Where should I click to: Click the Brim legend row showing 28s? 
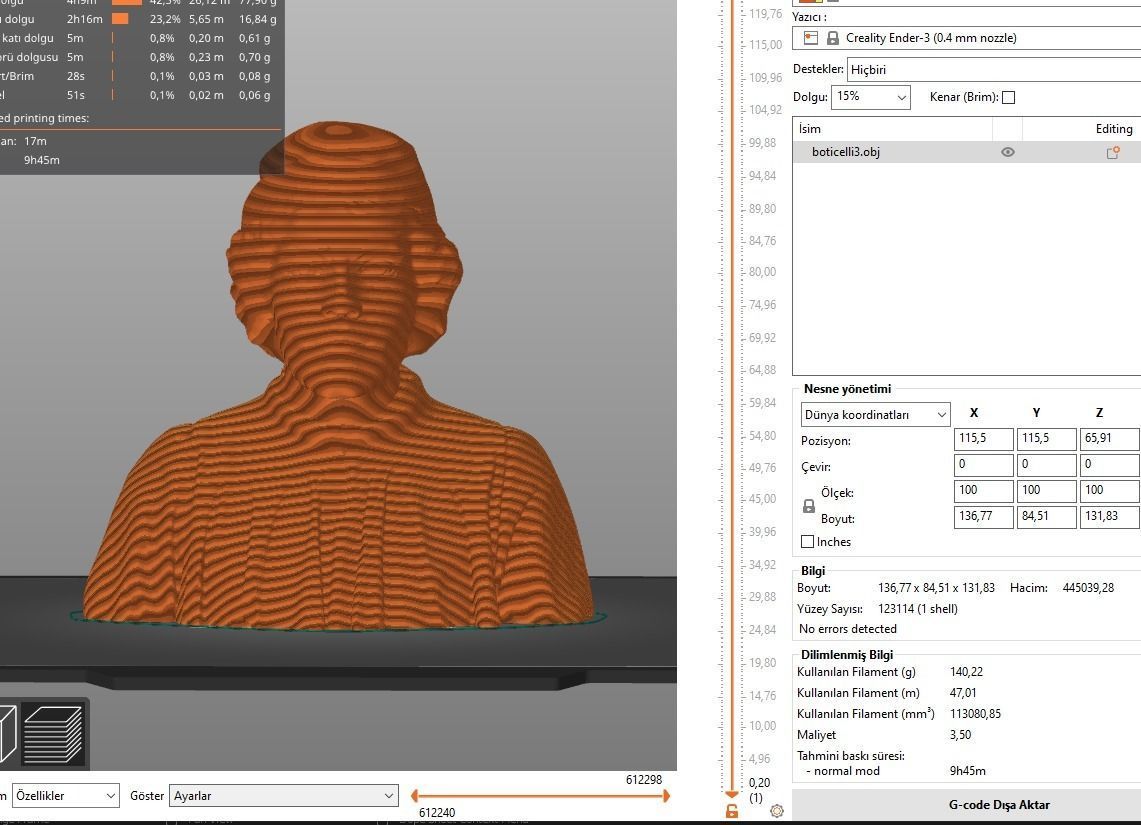(x=138, y=76)
